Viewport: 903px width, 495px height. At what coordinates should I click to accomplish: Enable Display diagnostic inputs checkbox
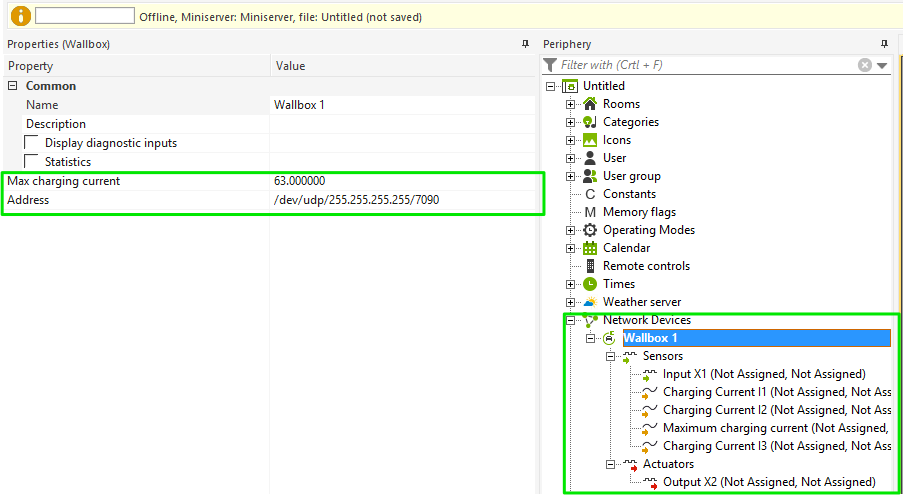point(32,143)
